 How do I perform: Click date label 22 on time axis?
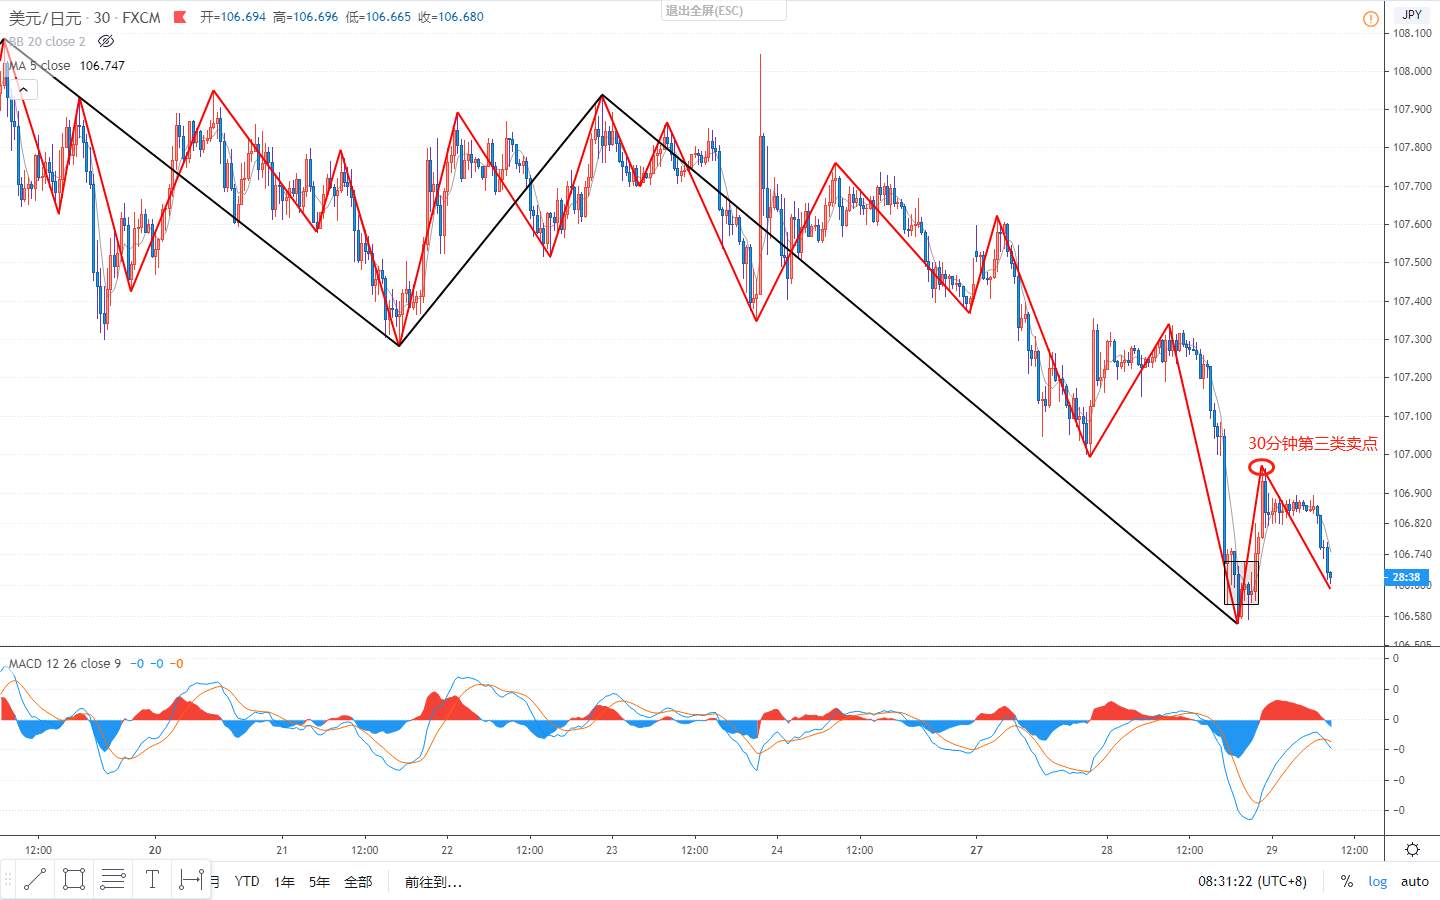click(447, 850)
